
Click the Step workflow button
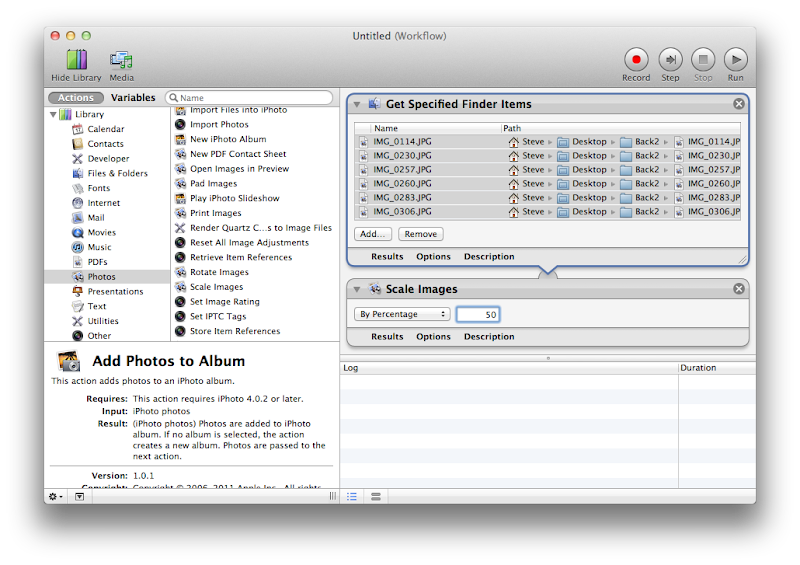pyautogui.click(x=670, y=60)
